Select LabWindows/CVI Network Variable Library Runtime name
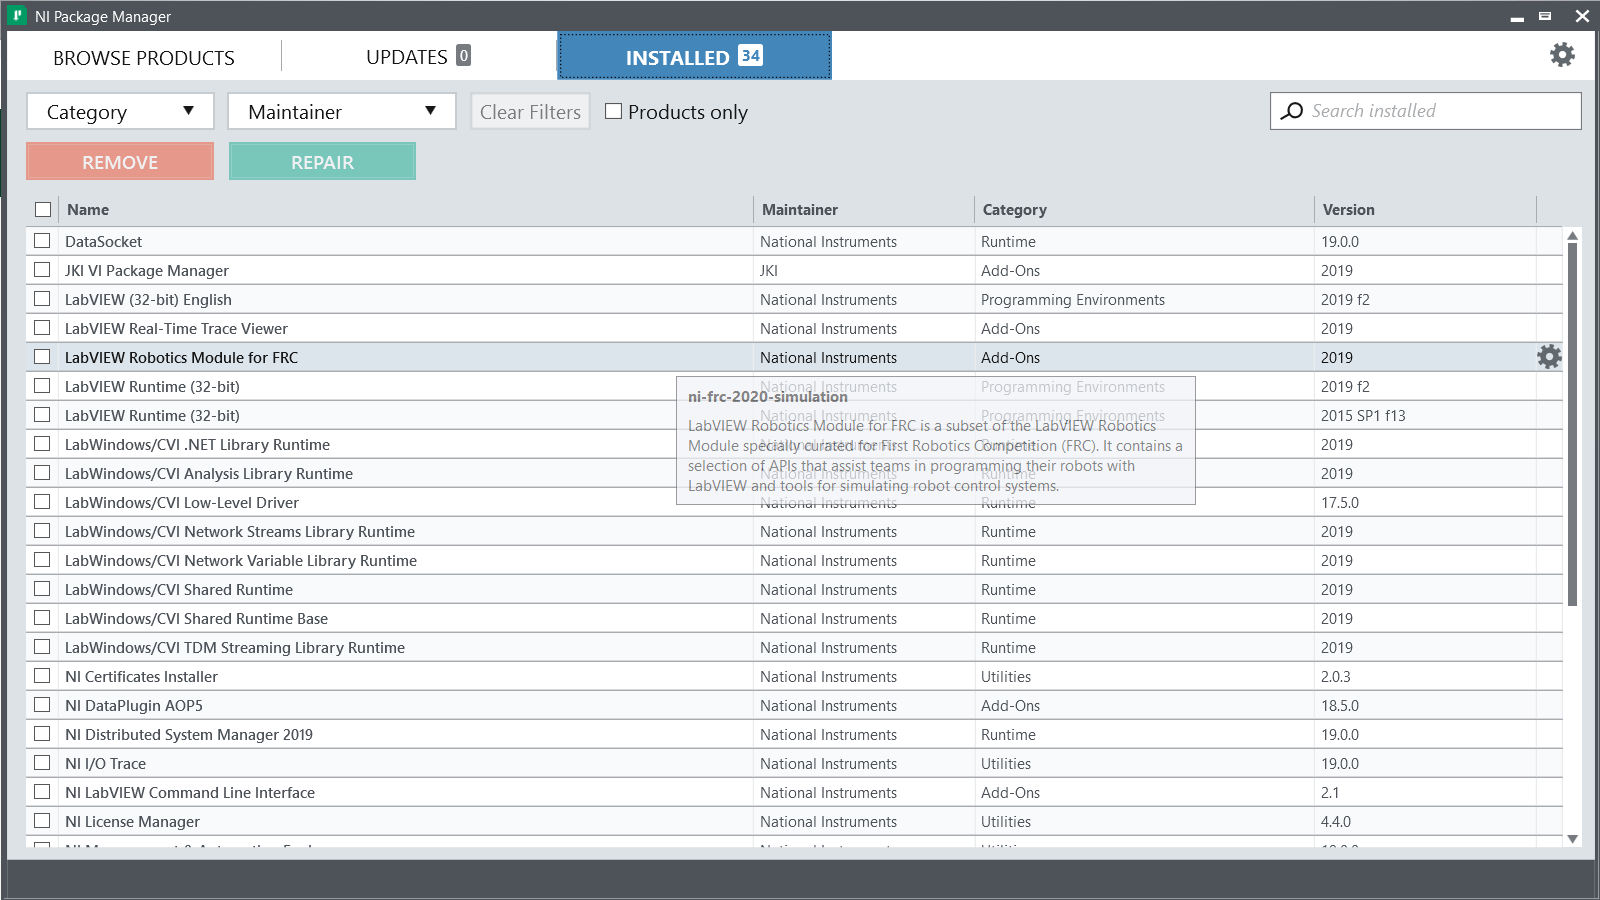The height and width of the screenshot is (900, 1600). tap(241, 561)
